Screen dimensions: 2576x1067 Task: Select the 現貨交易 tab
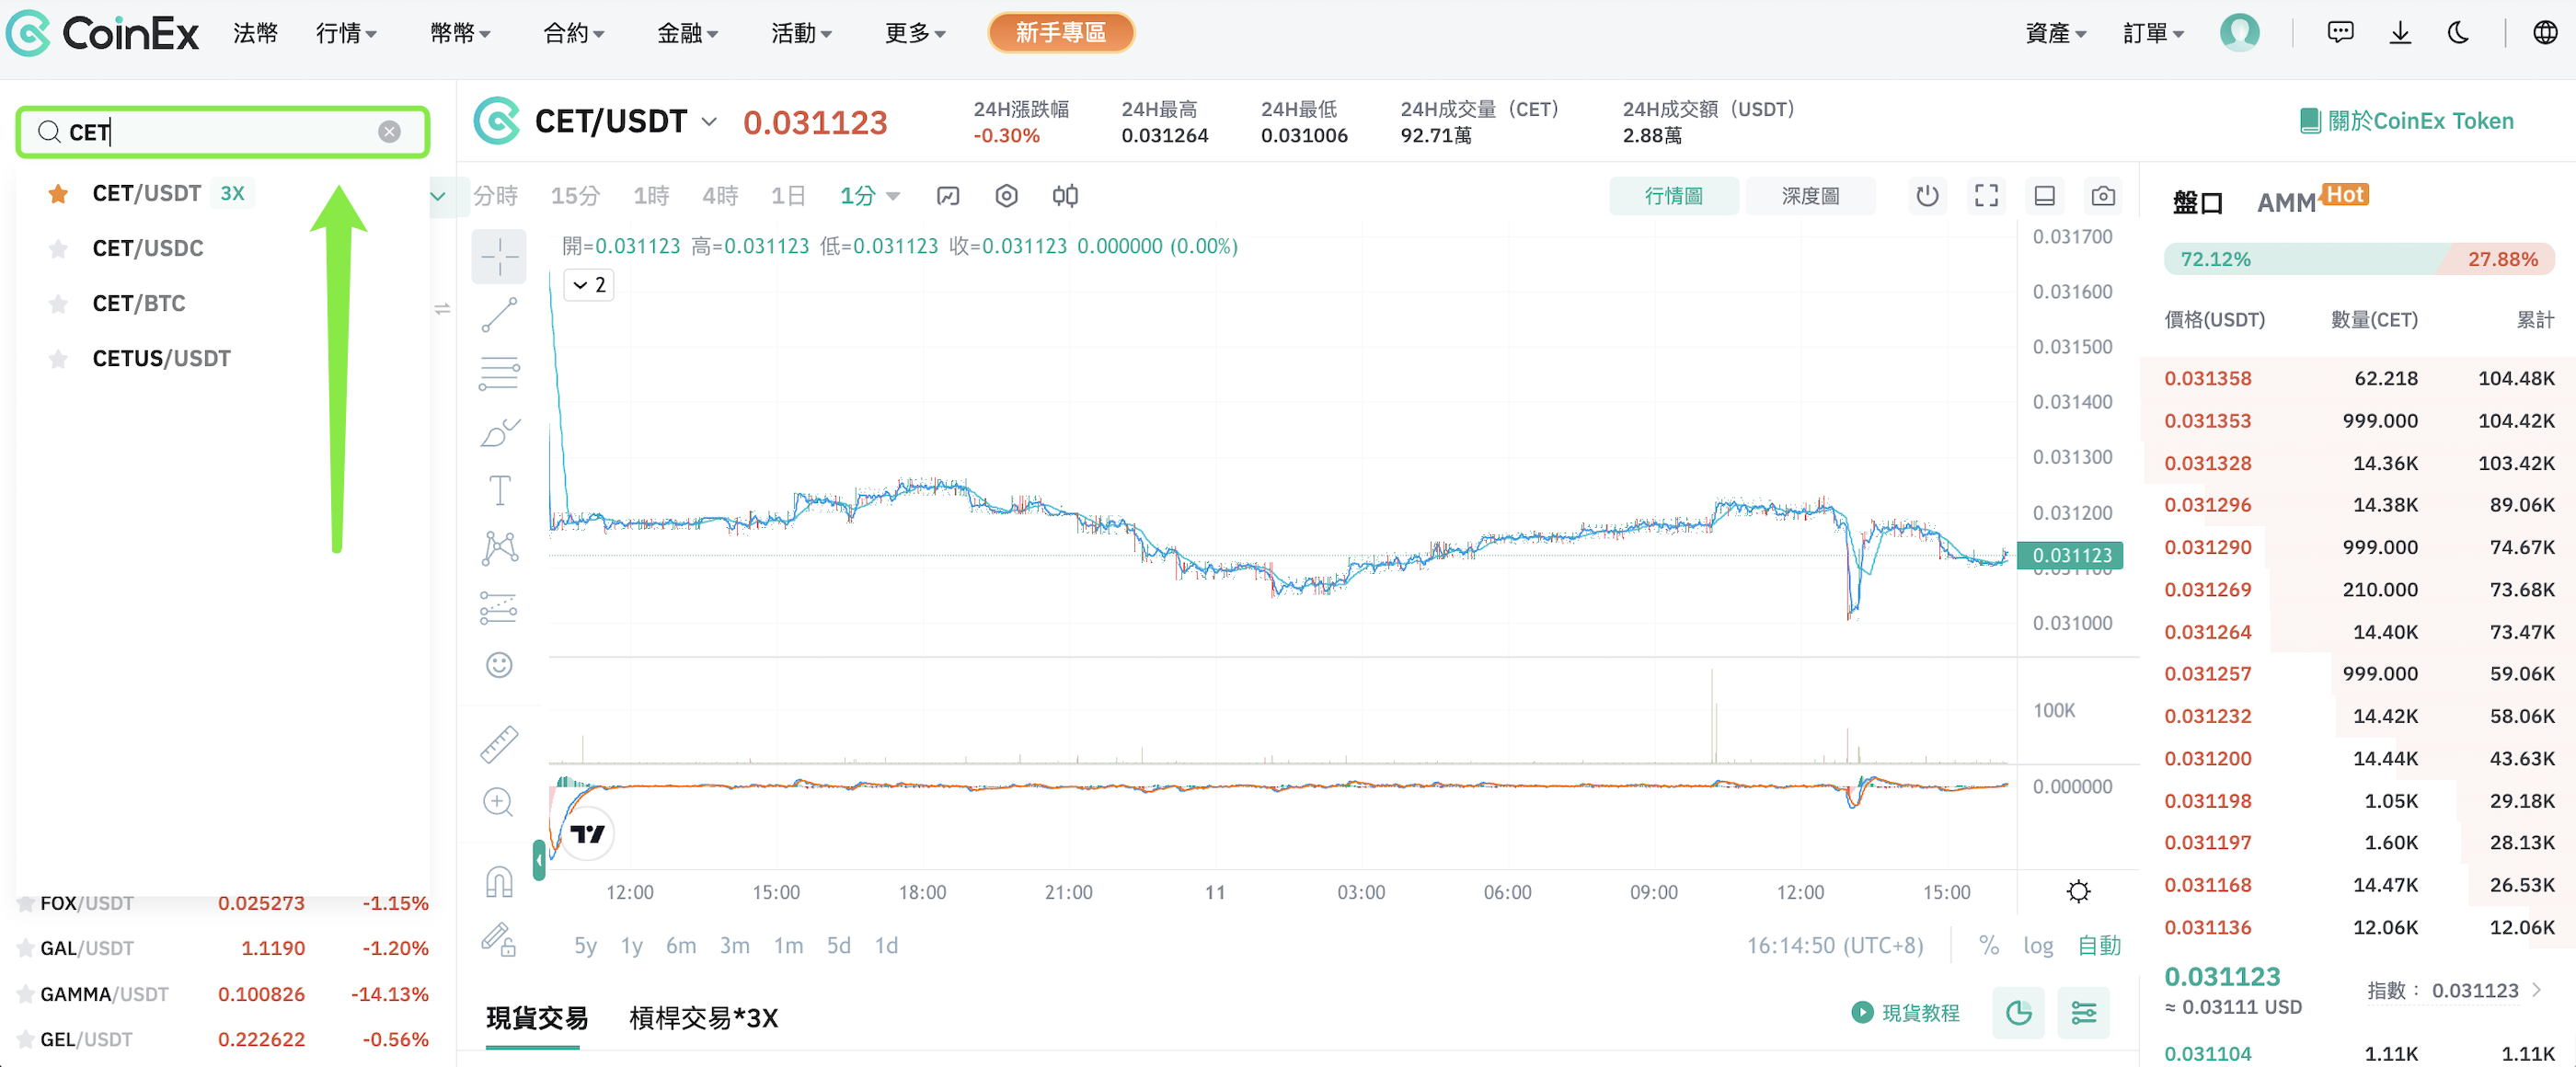536,1018
